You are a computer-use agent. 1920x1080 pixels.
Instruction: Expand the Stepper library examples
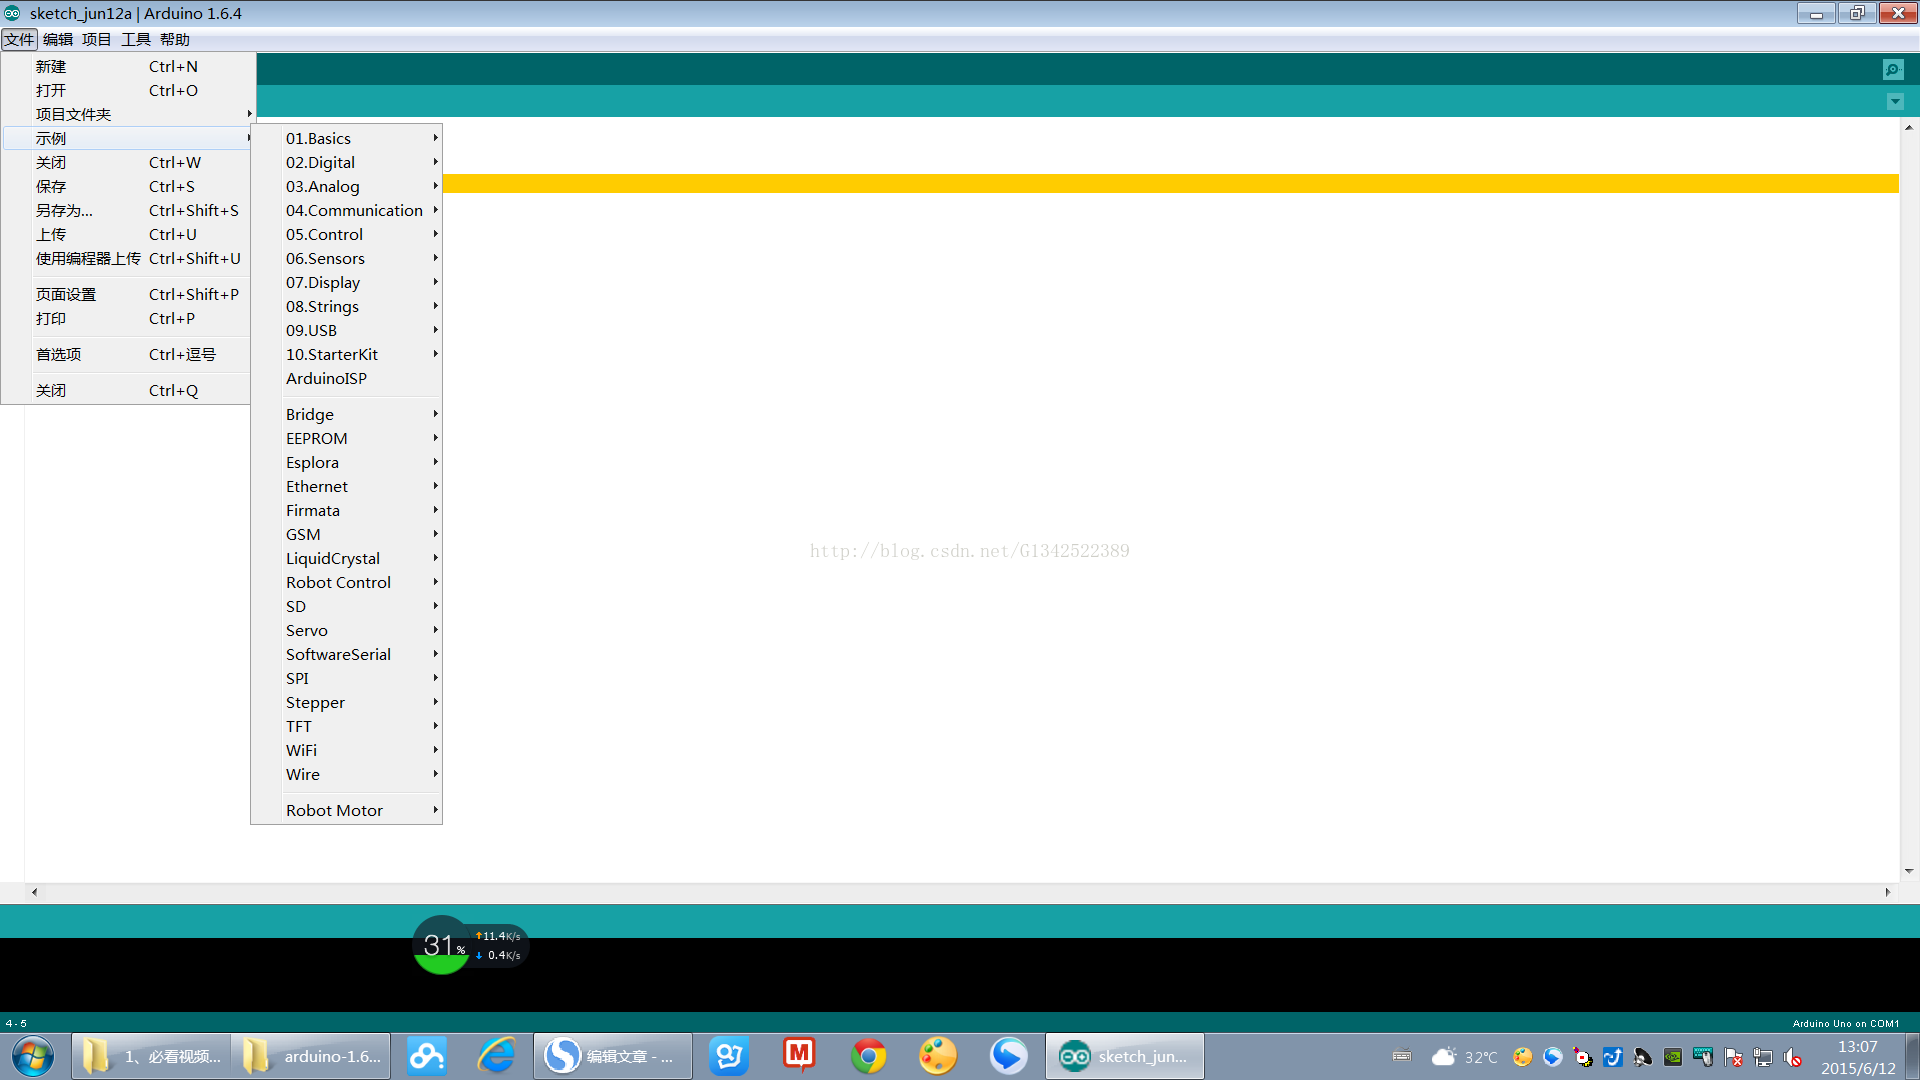(346, 702)
